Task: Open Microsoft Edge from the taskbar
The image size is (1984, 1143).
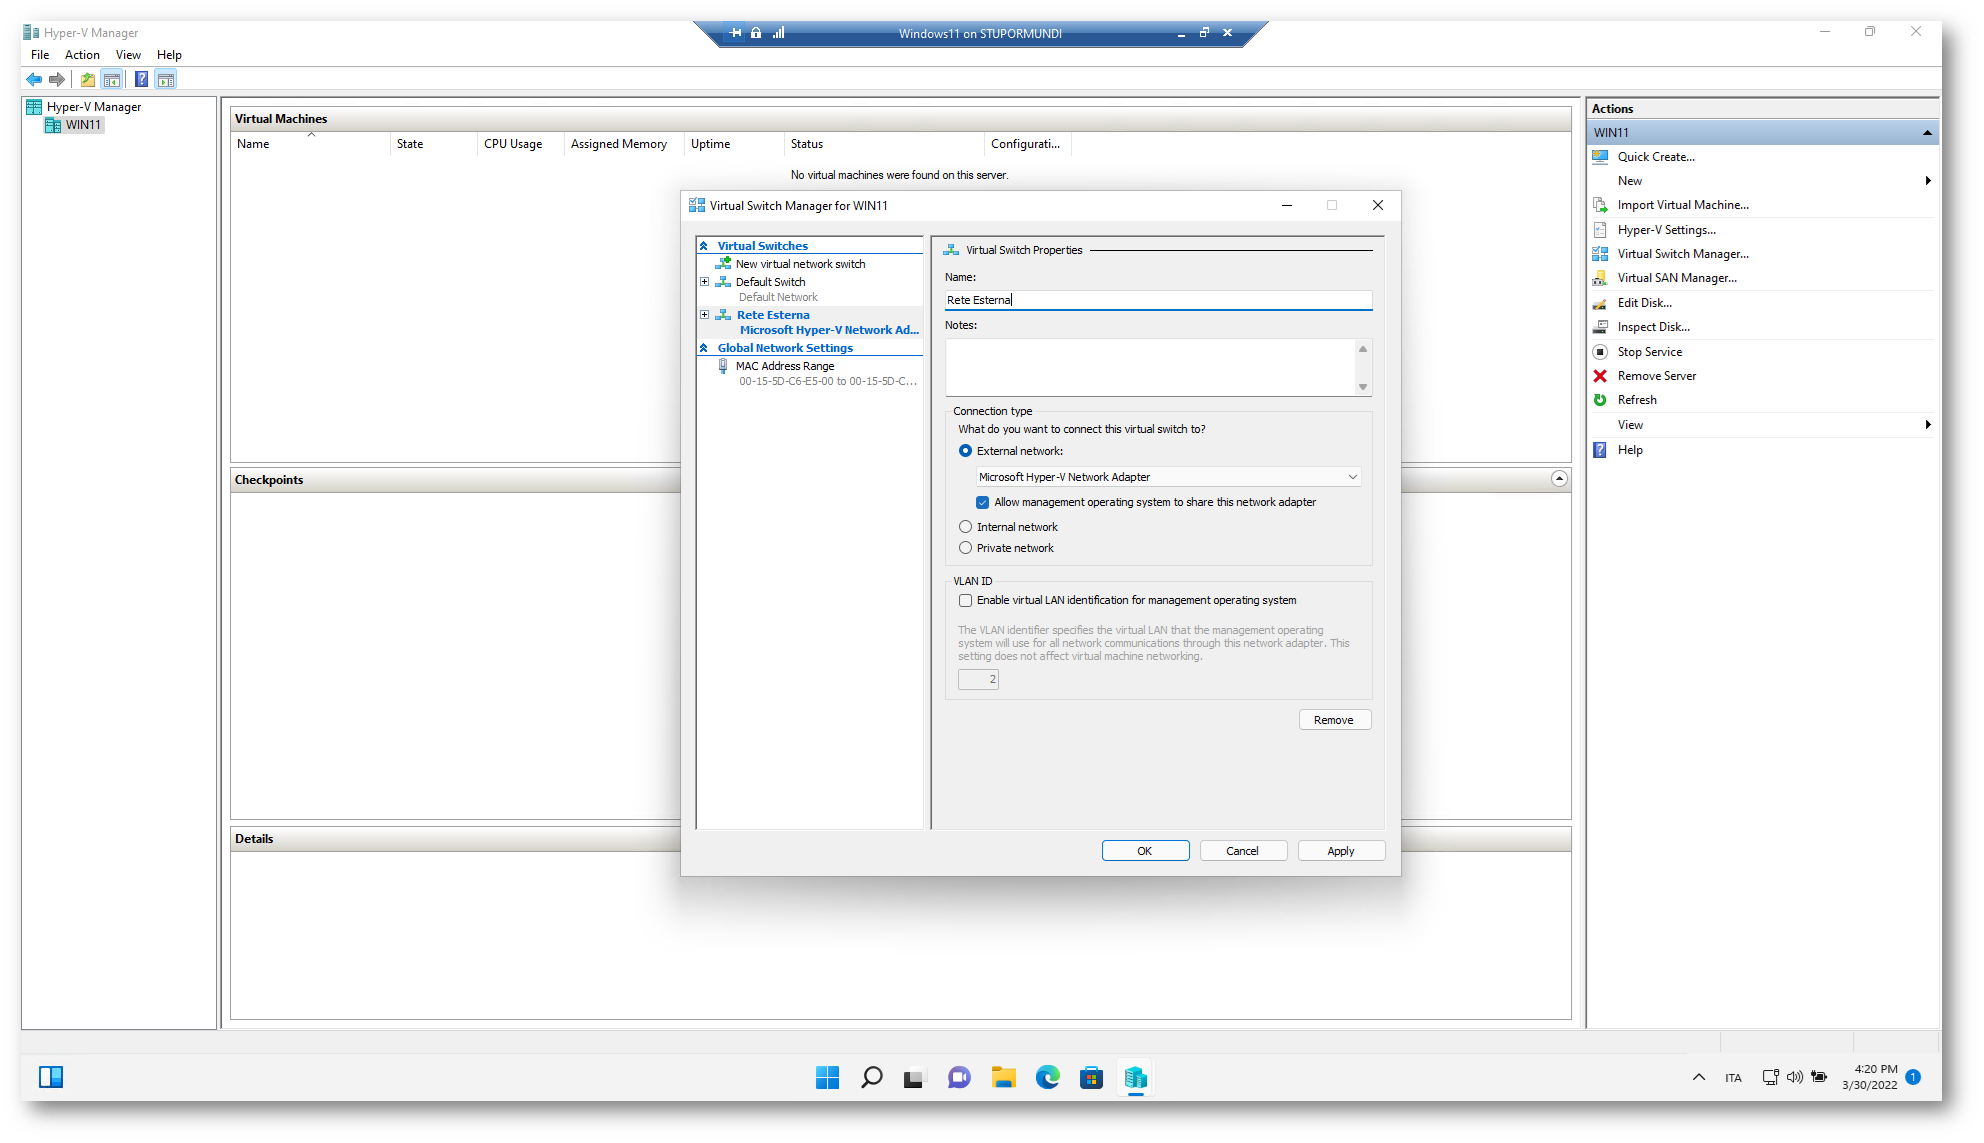Action: pyautogui.click(x=1047, y=1077)
